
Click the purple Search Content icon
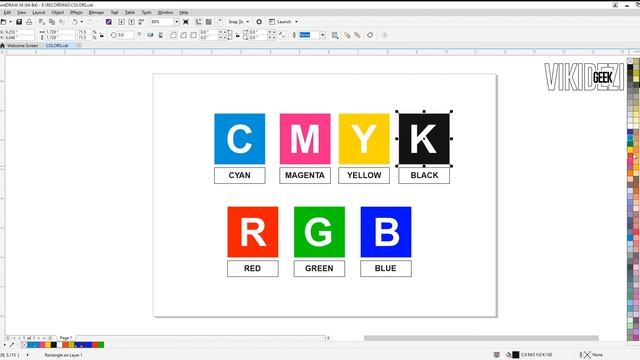(x=109, y=22)
